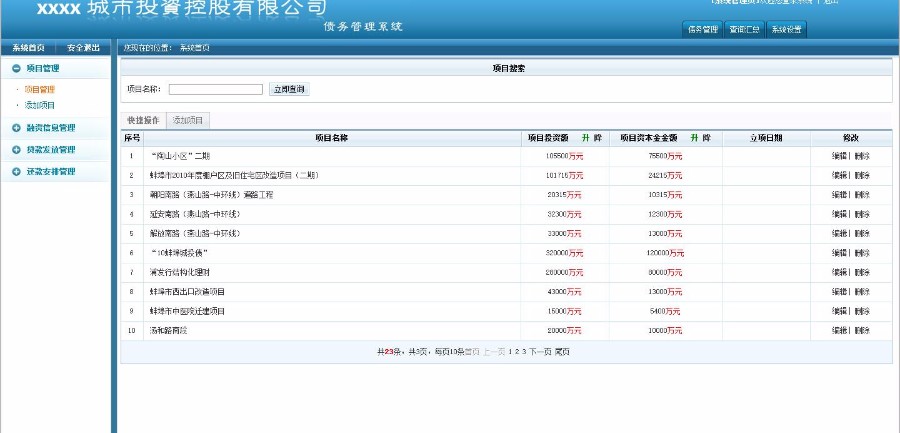Delete the 解放南路 project row
The height and width of the screenshot is (433, 900).
point(862,234)
